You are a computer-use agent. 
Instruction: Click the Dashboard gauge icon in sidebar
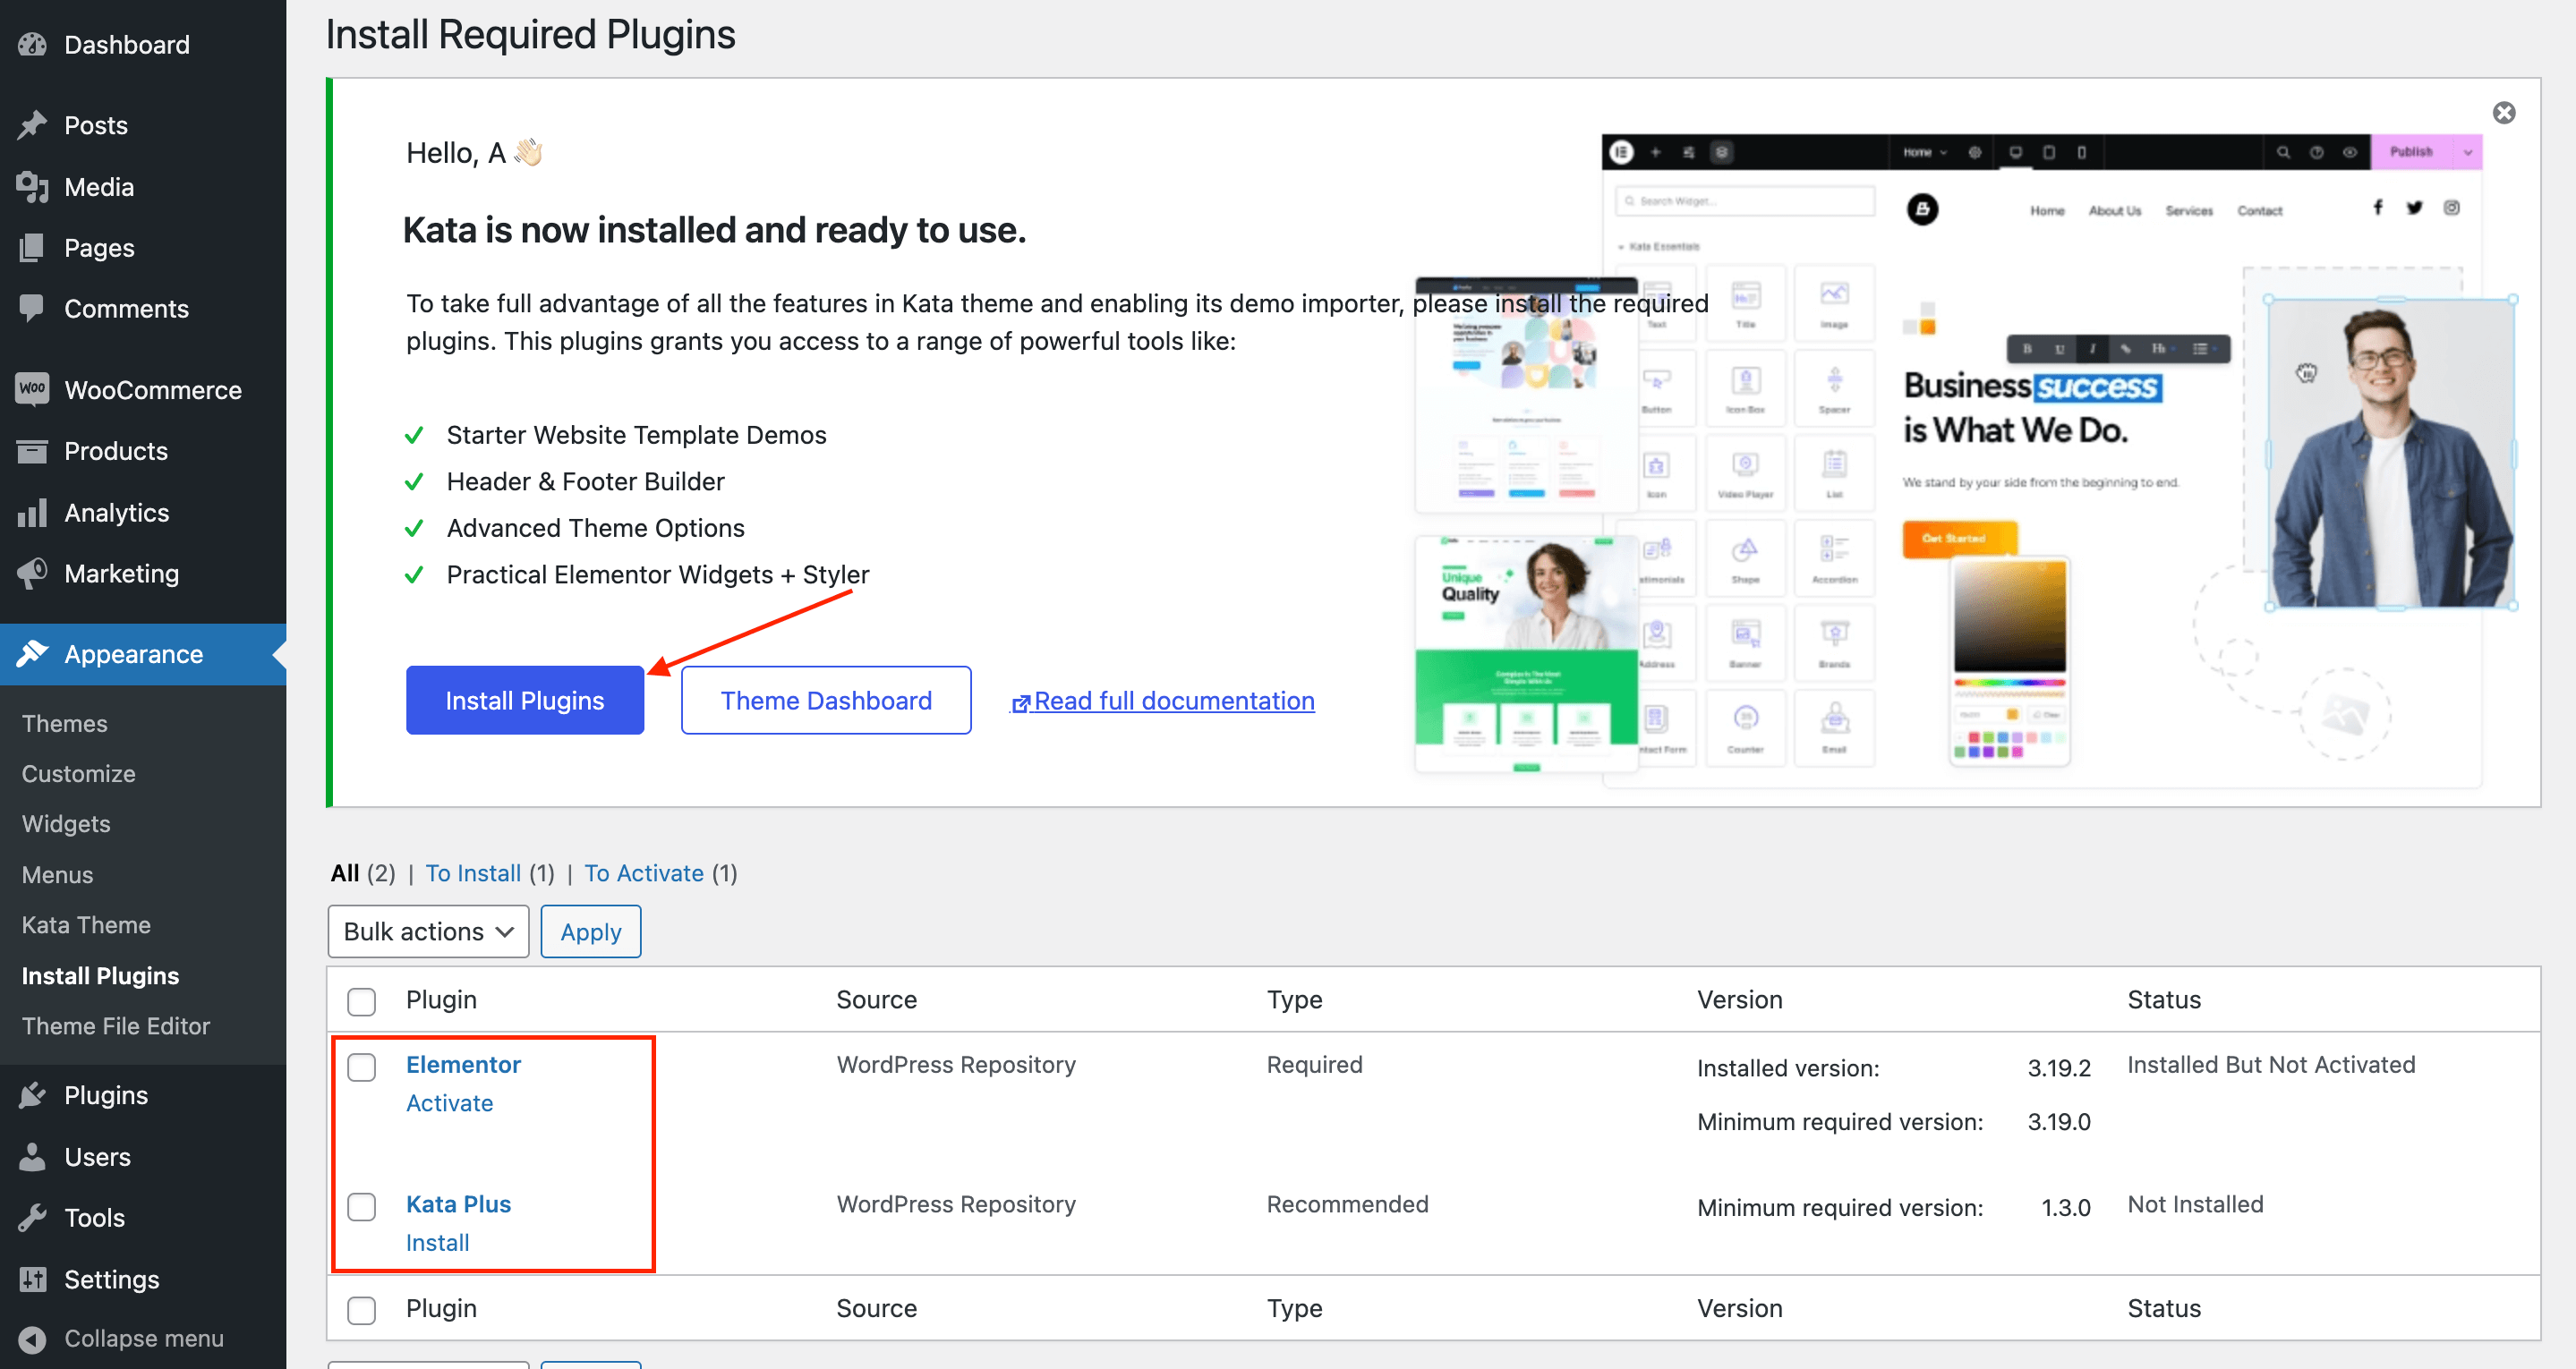point(32,45)
